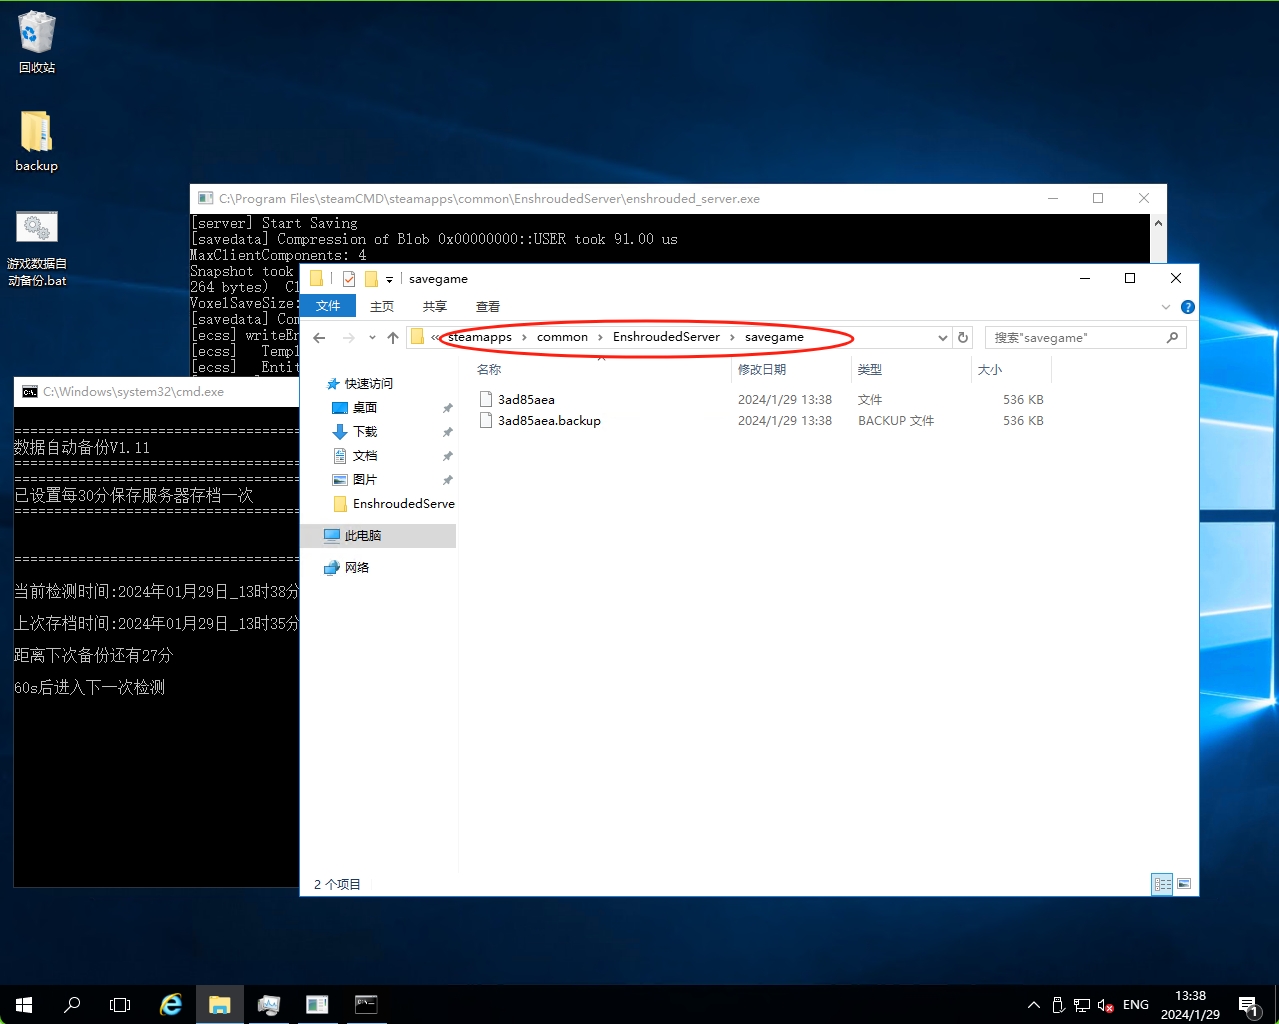The height and width of the screenshot is (1024, 1279).
Task: Open the EnshroudedServer quick access folder
Action: [393, 504]
